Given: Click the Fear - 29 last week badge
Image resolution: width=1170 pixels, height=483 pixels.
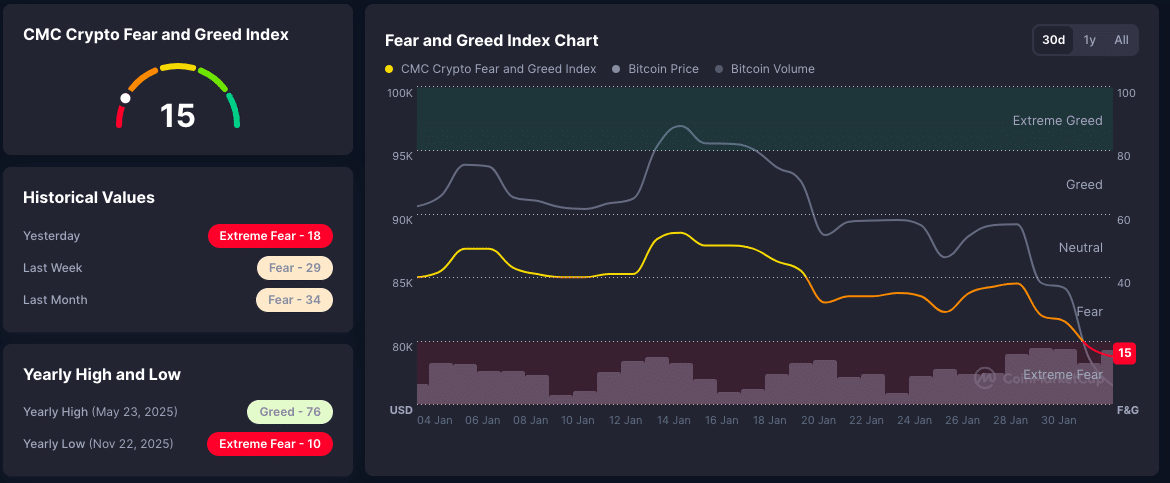Looking at the screenshot, I should tap(294, 268).
